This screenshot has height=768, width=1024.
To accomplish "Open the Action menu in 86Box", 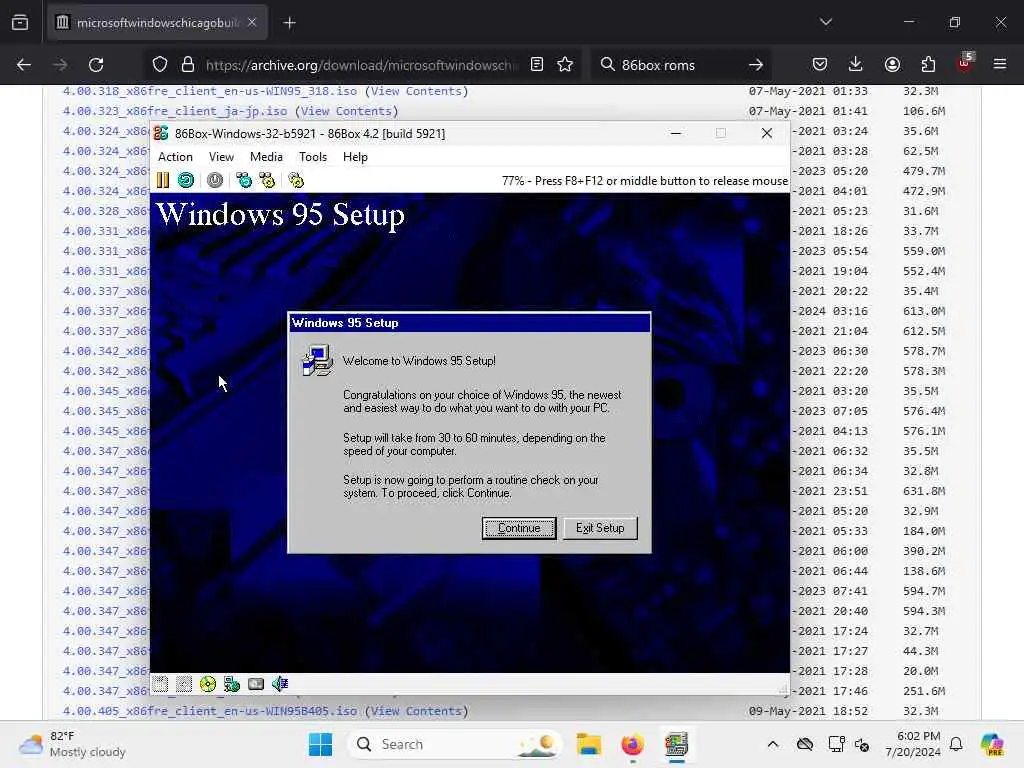I will [x=175, y=157].
